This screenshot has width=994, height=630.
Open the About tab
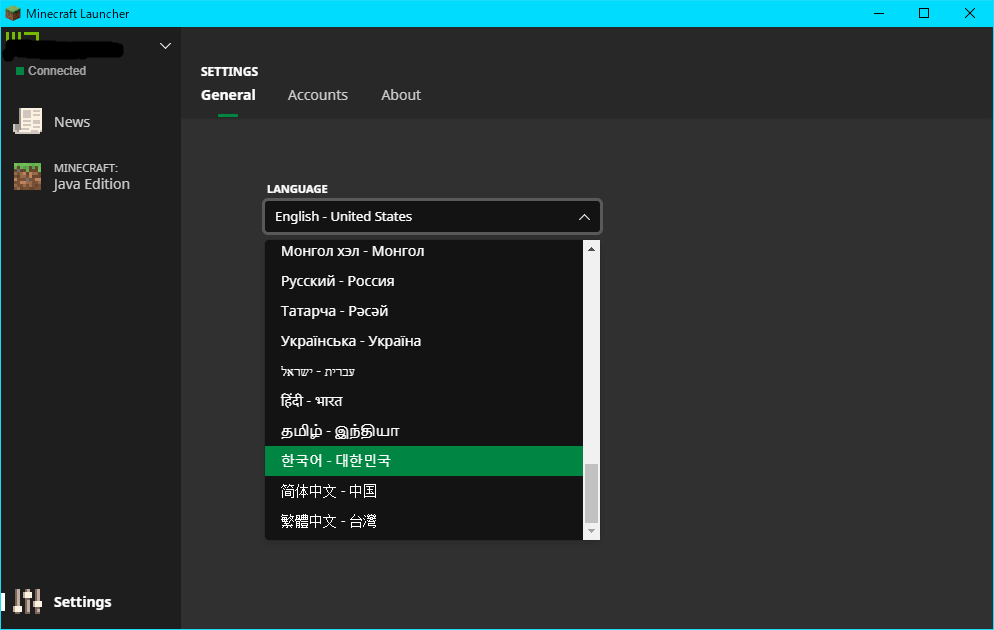pyautogui.click(x=400, y=95)
